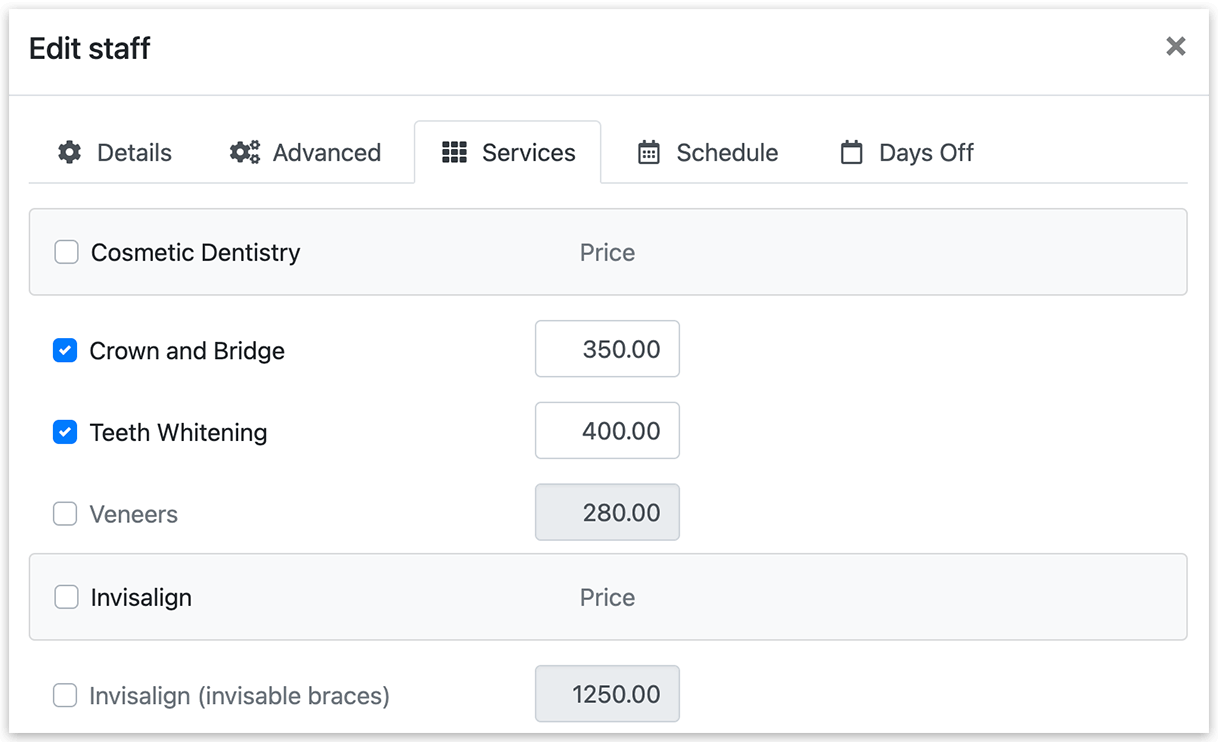The height and width of the screenshot is (742, 1218).
Task: Uncheck the Crown and Bridge service
Action: point(65,350)
